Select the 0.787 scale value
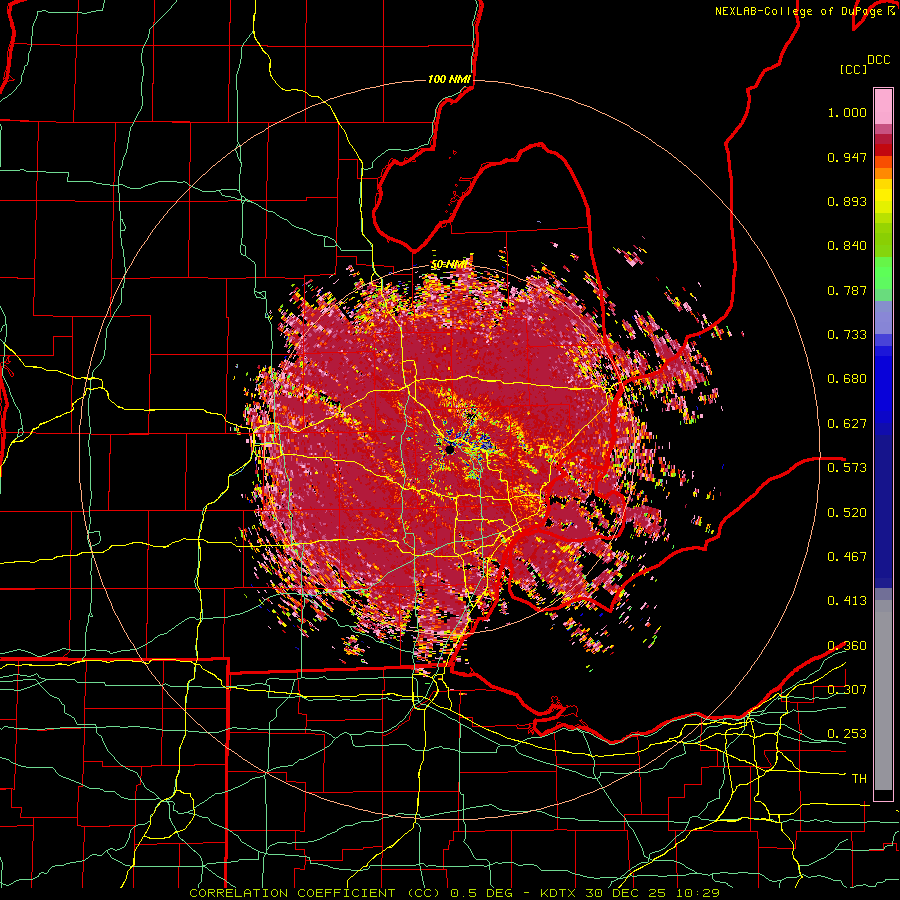 click(847, 290)
